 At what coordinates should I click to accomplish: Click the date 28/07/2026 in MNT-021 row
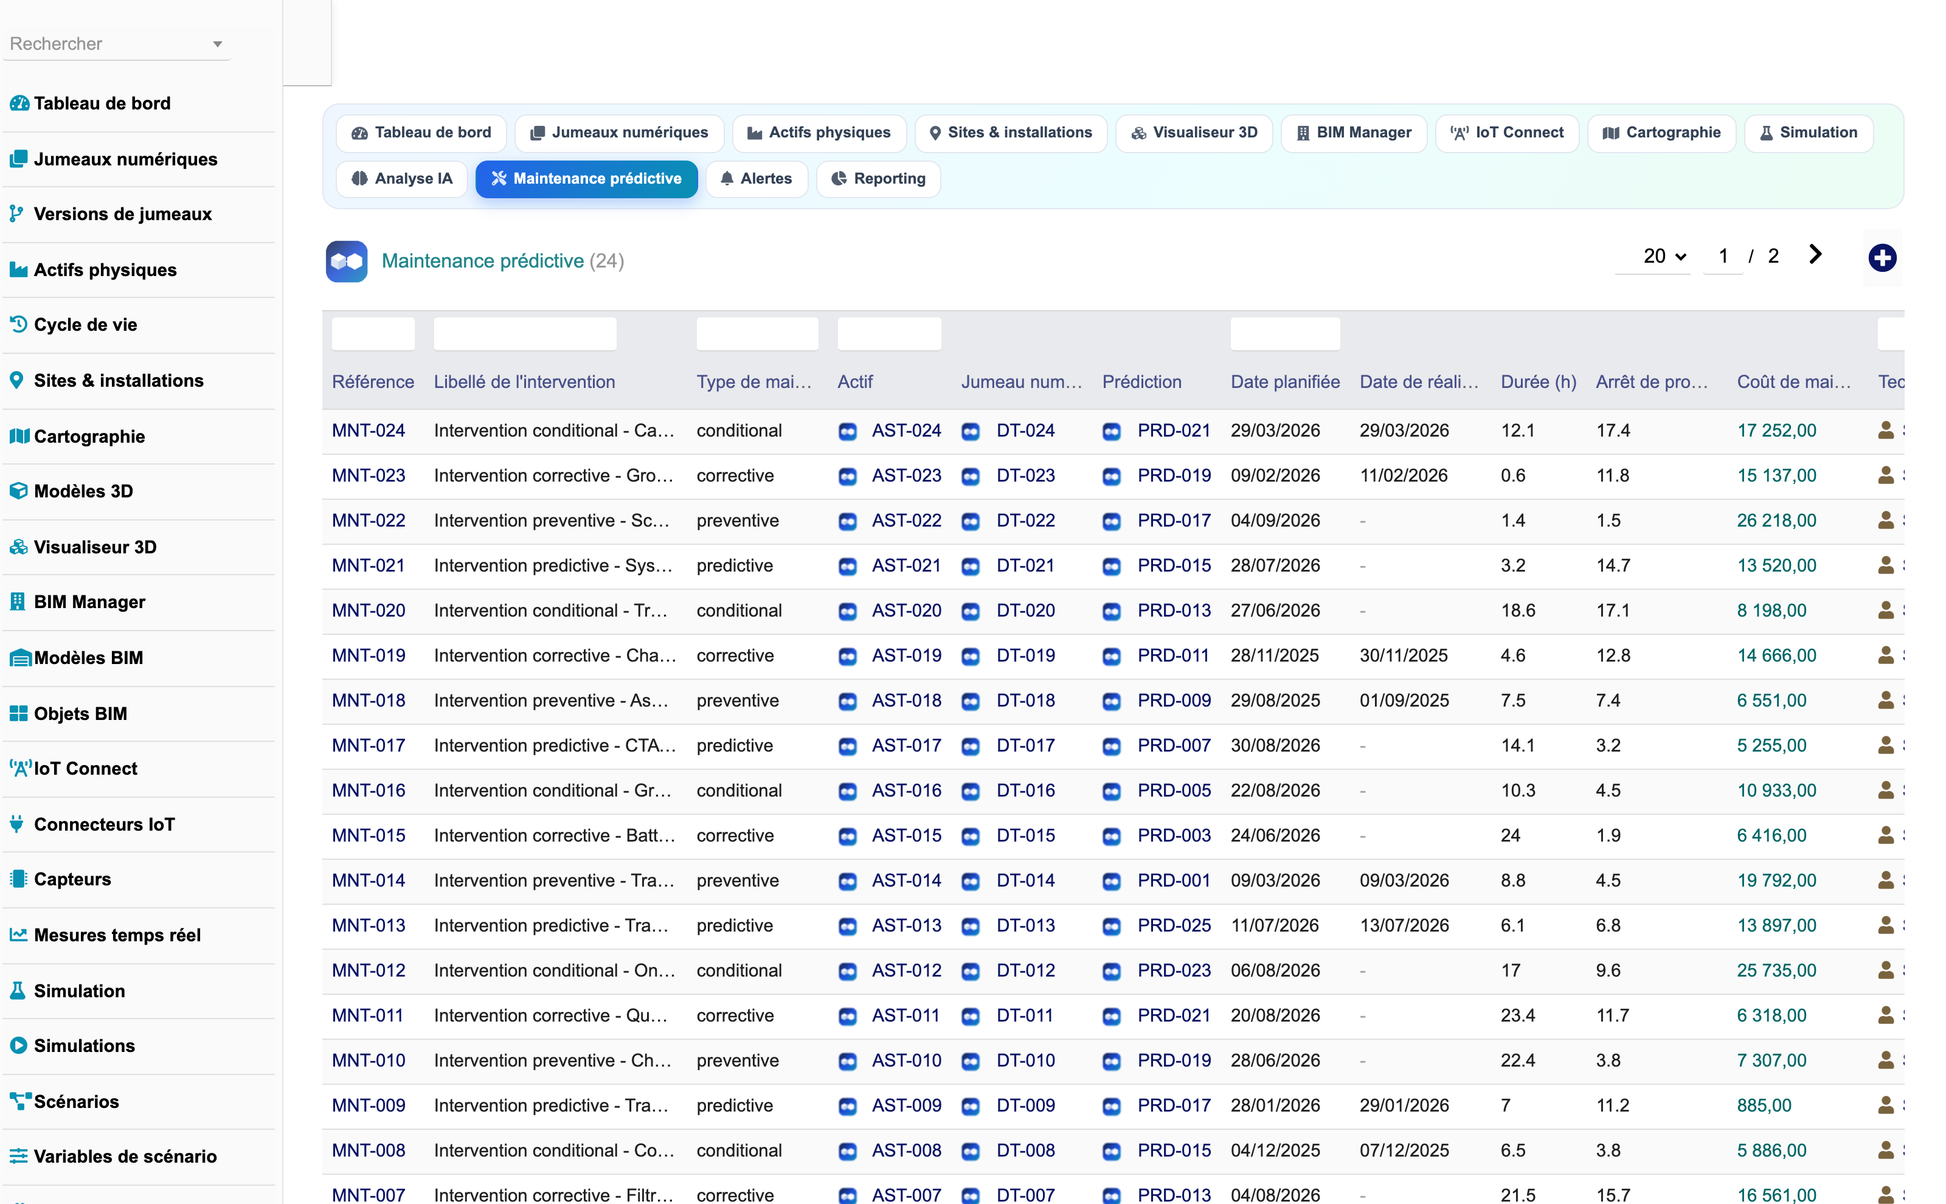point(1275,566)
